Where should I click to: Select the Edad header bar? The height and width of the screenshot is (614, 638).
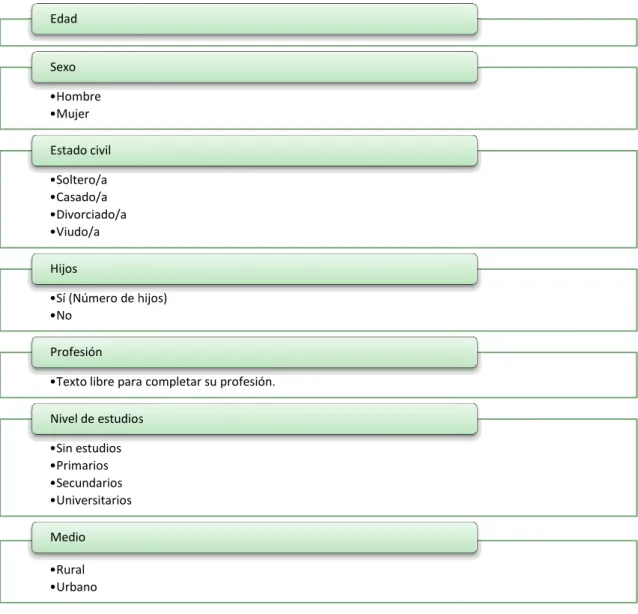click(254, 19)
